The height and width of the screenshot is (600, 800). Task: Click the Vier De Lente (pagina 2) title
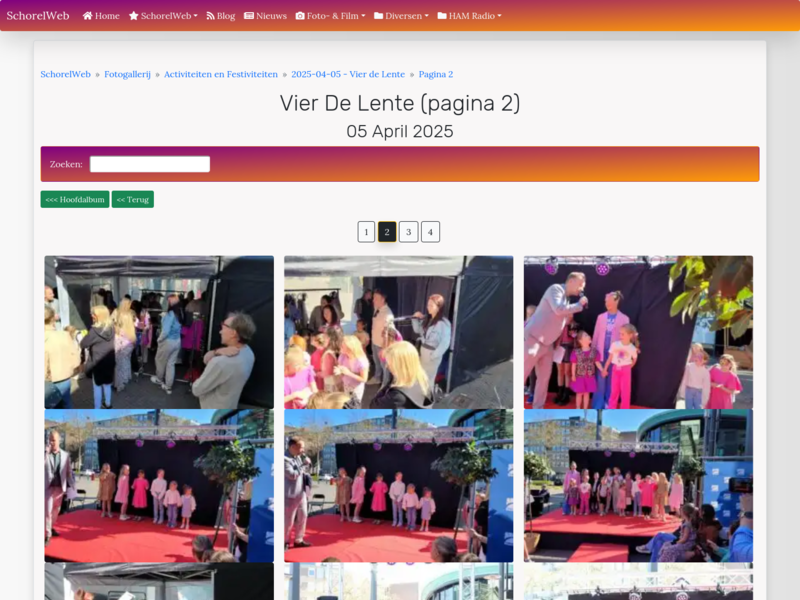[x=400, y=104]
